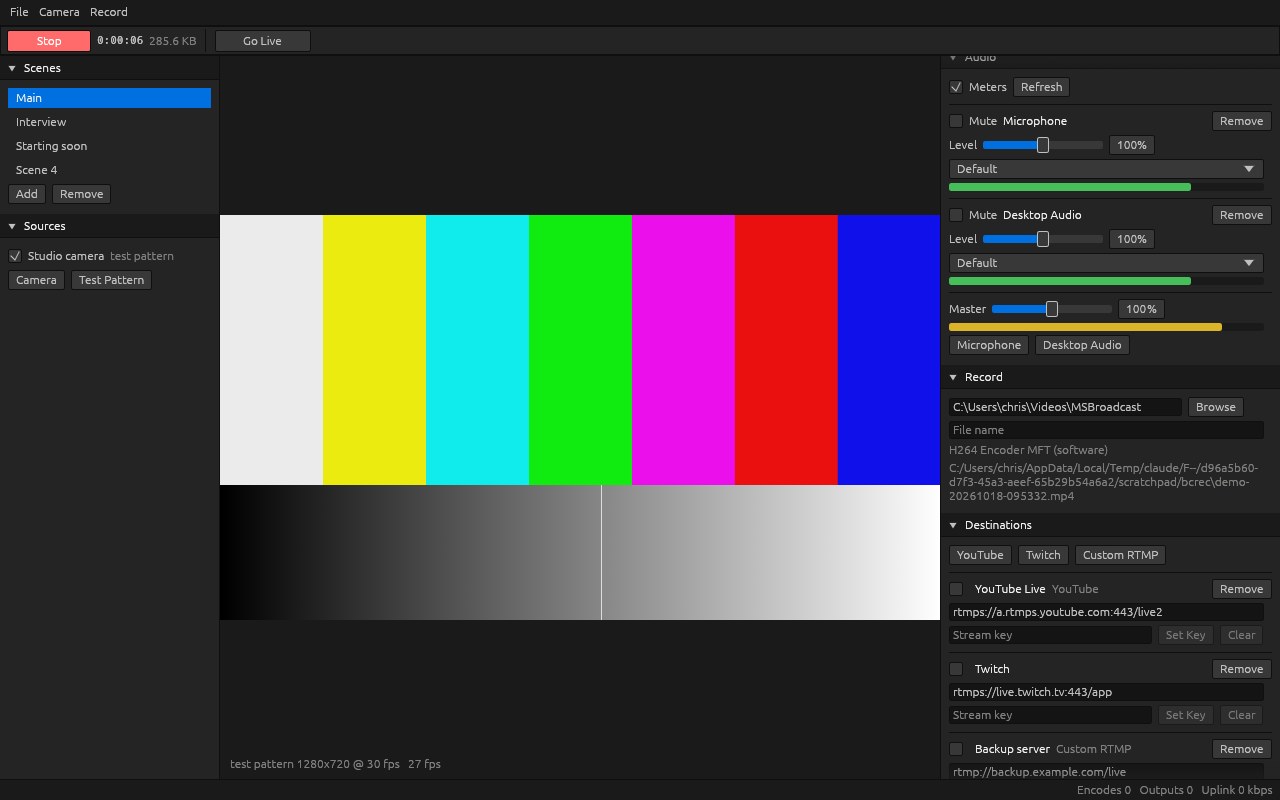The width and height of the screenshot is (1280, 800).
Task: Click the Twitch server URL field
Action: tap(1106, 692)
